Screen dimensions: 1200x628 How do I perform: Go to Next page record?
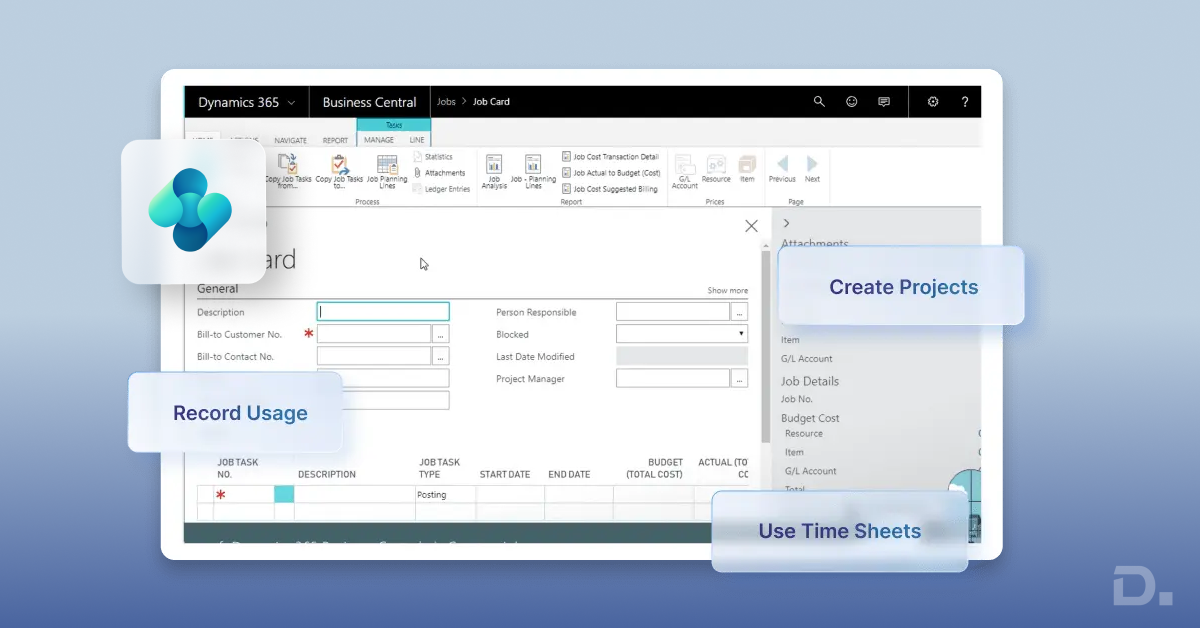812,169
